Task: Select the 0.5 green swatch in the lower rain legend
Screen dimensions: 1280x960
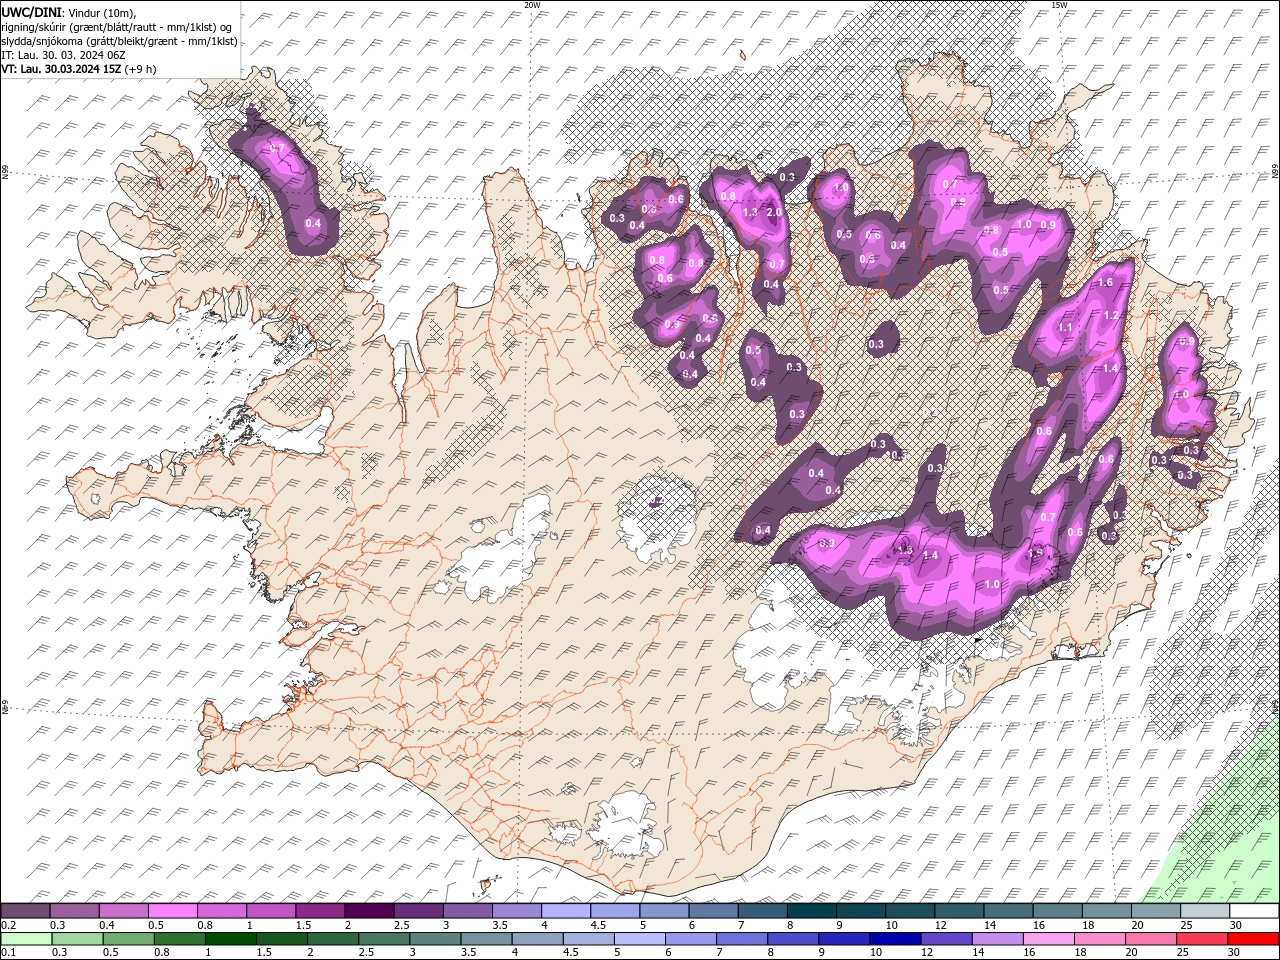Action: [129, 938]
